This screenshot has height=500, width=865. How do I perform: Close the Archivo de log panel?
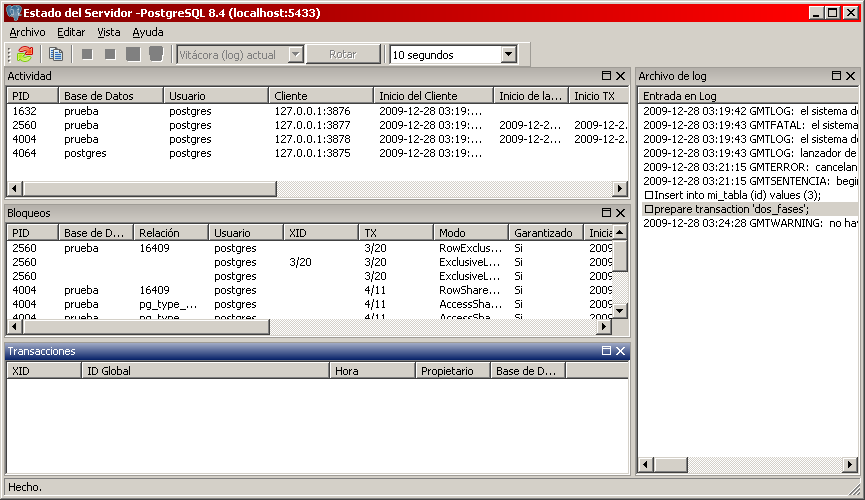pos(851,76)
